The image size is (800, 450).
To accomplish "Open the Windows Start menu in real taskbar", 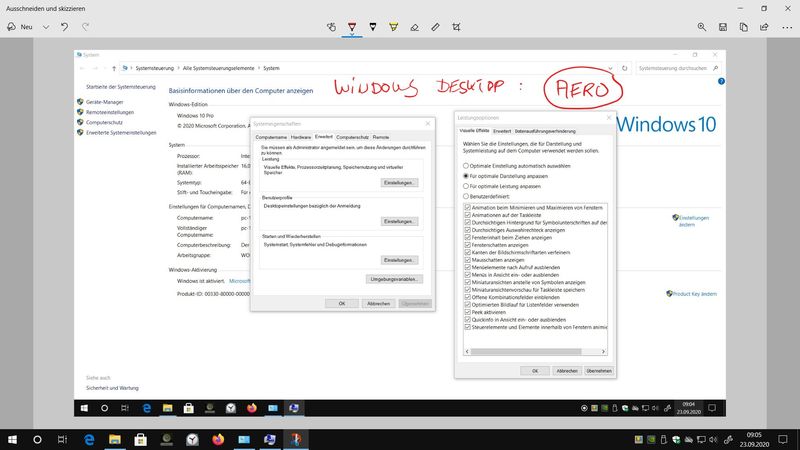I will click(12, 439).
